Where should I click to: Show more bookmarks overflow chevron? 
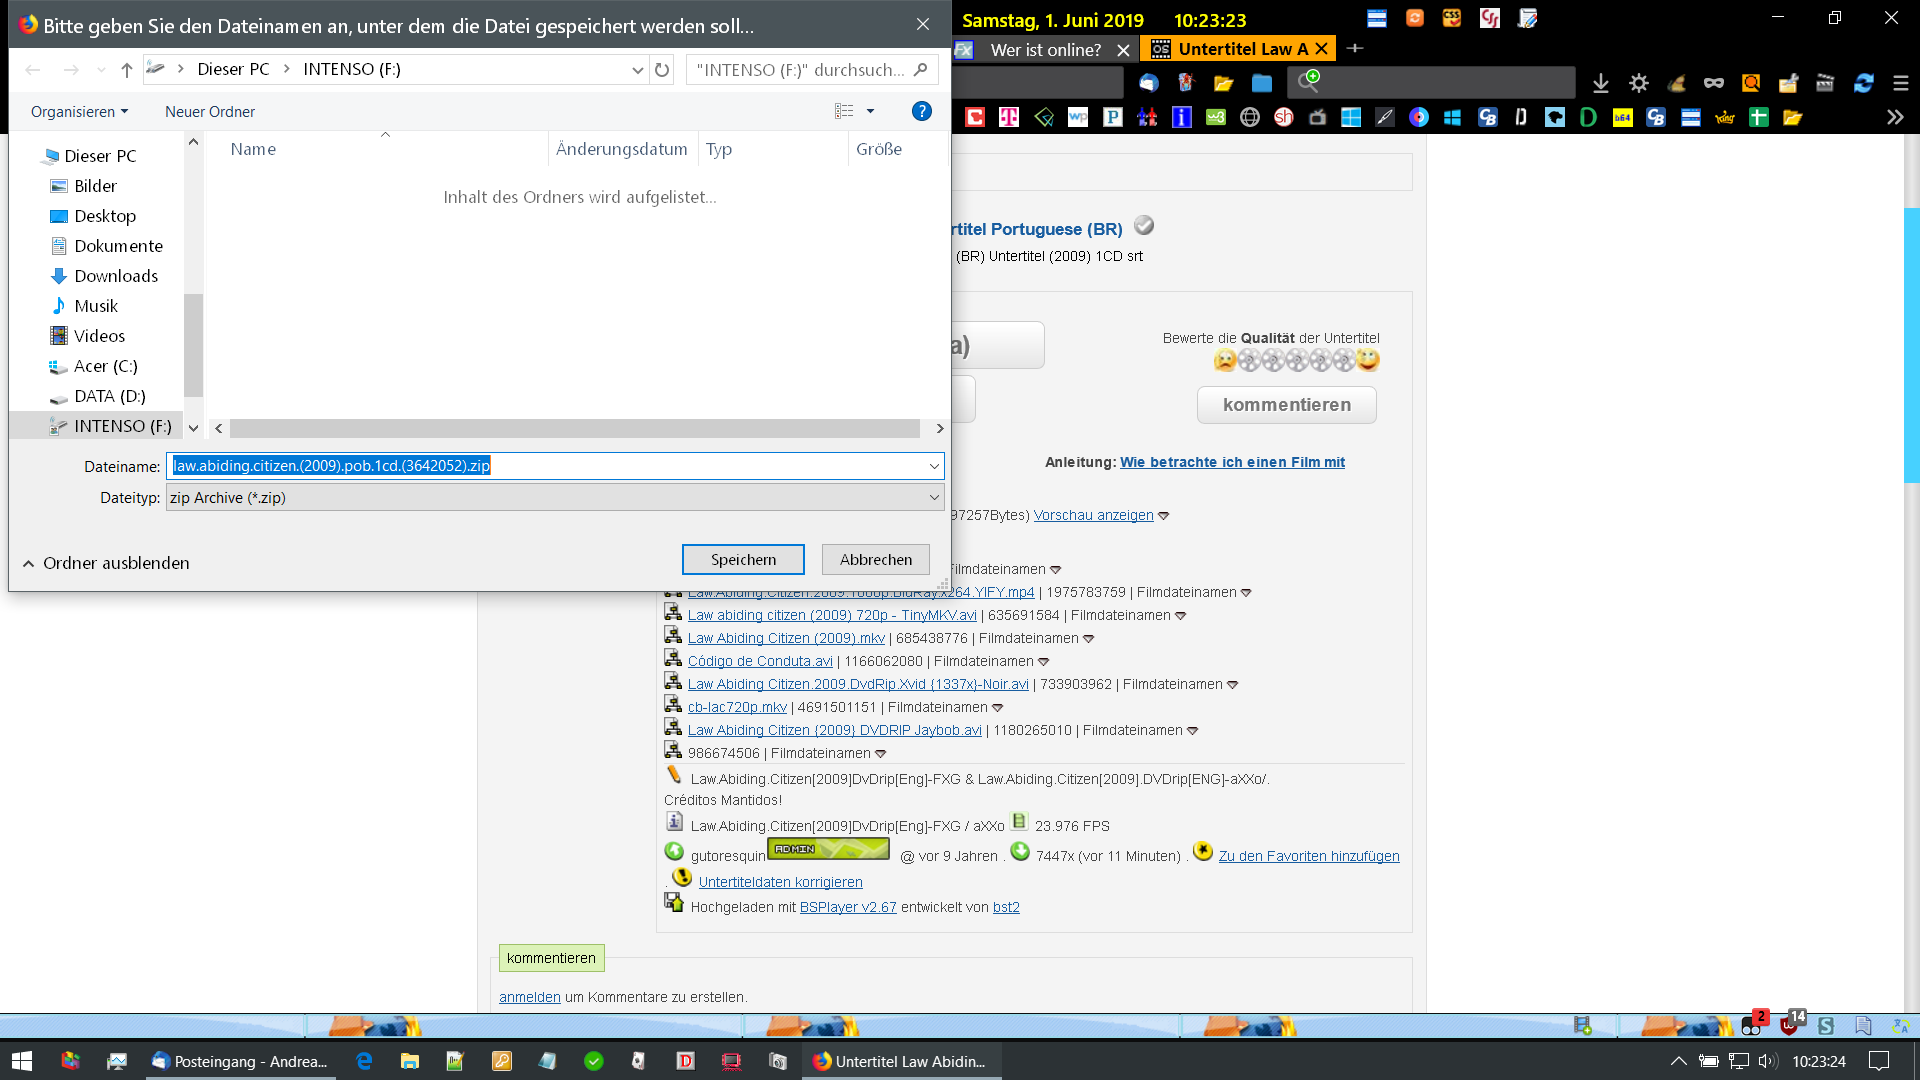pyautogui.click(x=1894, y=118)
